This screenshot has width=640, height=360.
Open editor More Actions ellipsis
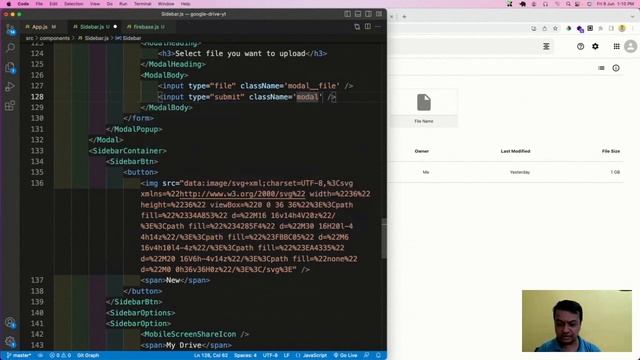click(x=378, y=27)
